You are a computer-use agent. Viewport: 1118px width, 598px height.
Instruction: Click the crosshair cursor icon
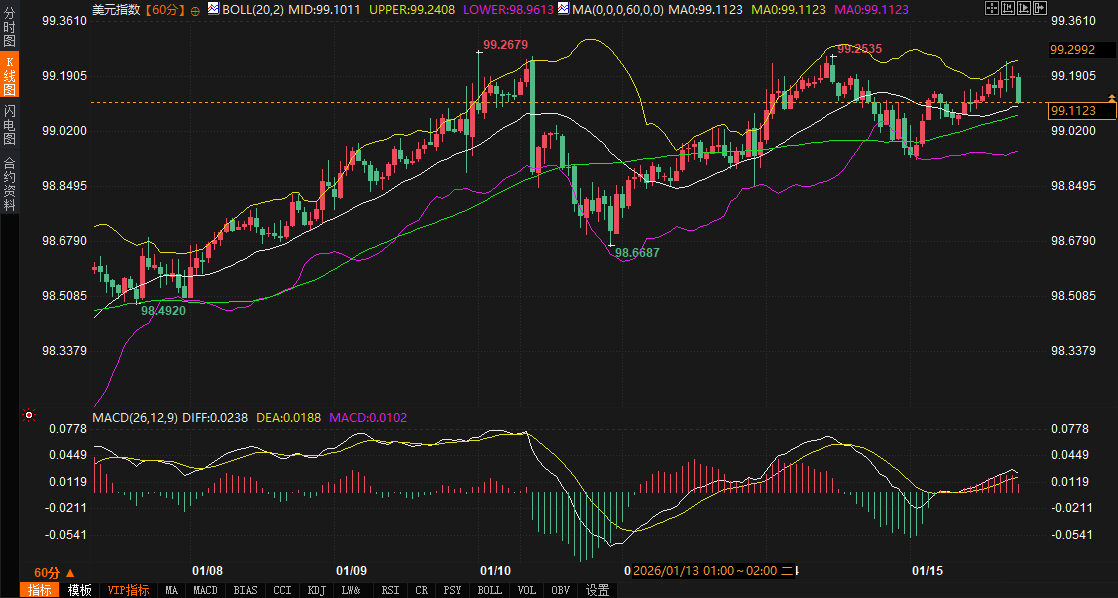[991, 9]
